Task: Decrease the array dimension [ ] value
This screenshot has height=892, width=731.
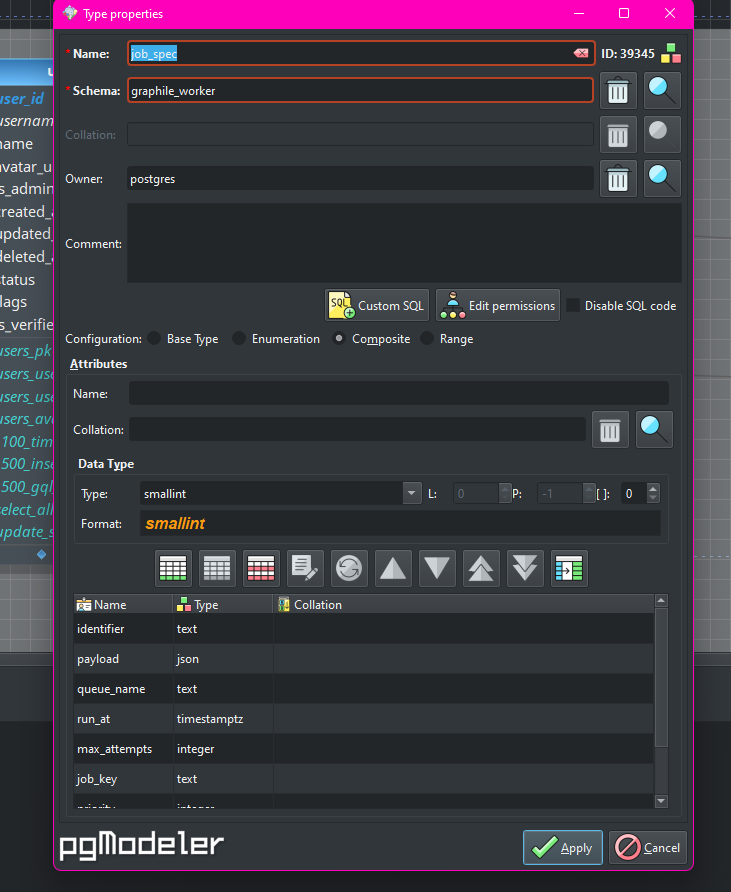Action: (x=653, y=498)
